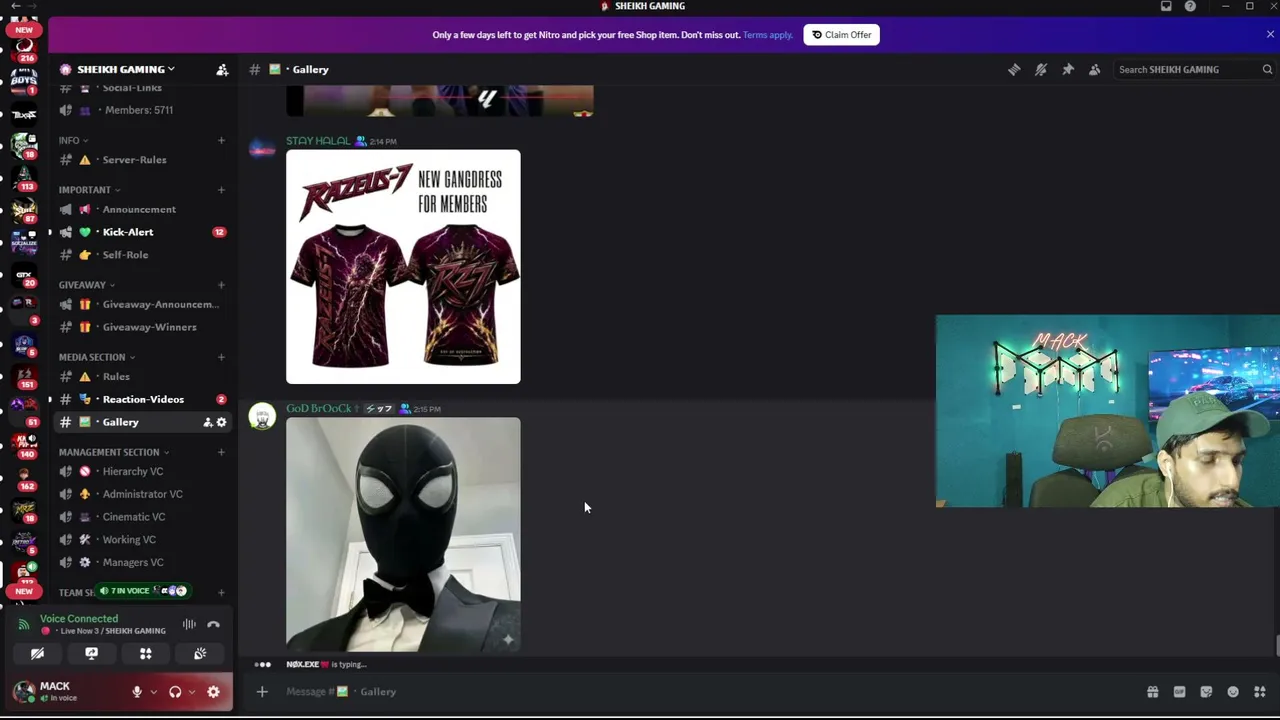The height and width of the screenshot is (720, 1280).
Task: Open the soundboard panel
Action: click(x=200, y=654)
